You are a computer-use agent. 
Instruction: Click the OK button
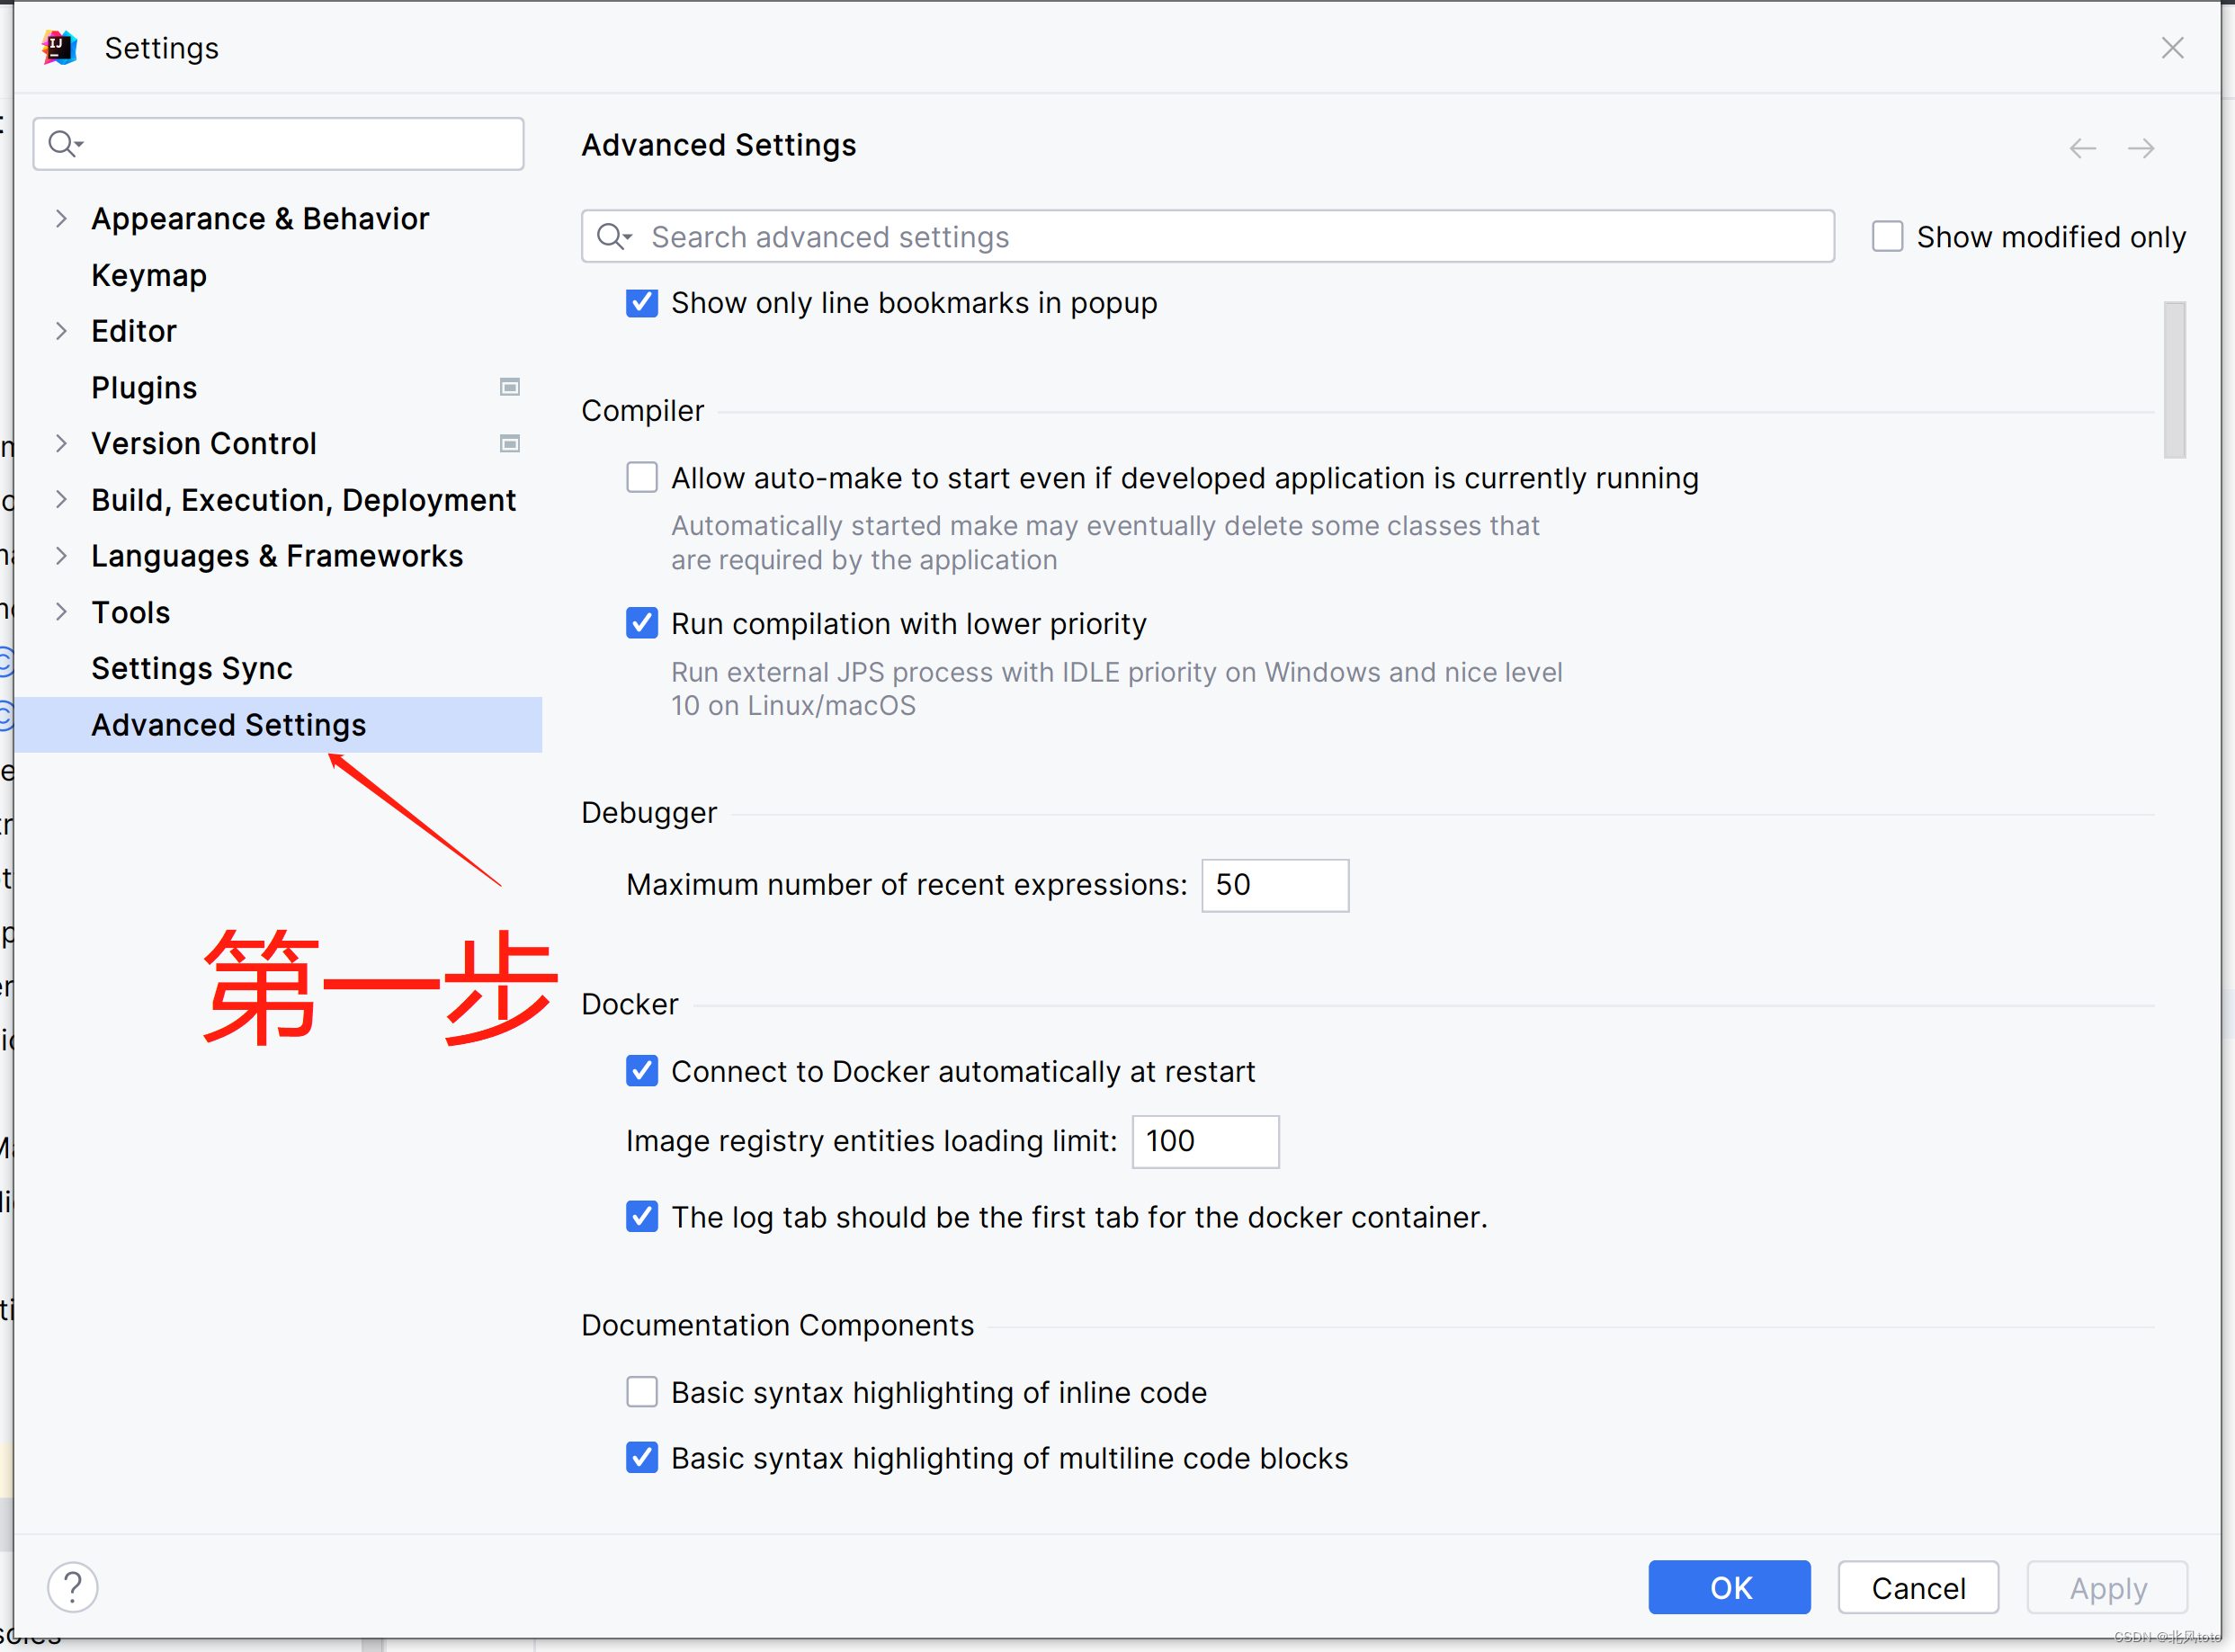pos(1729,1588)
